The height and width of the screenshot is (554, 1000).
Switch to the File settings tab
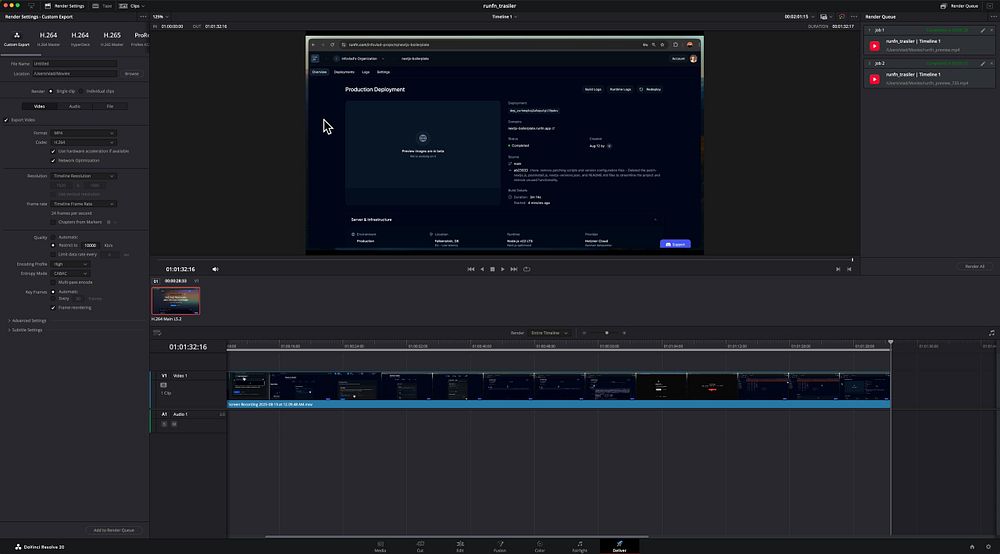click(110, 106)
